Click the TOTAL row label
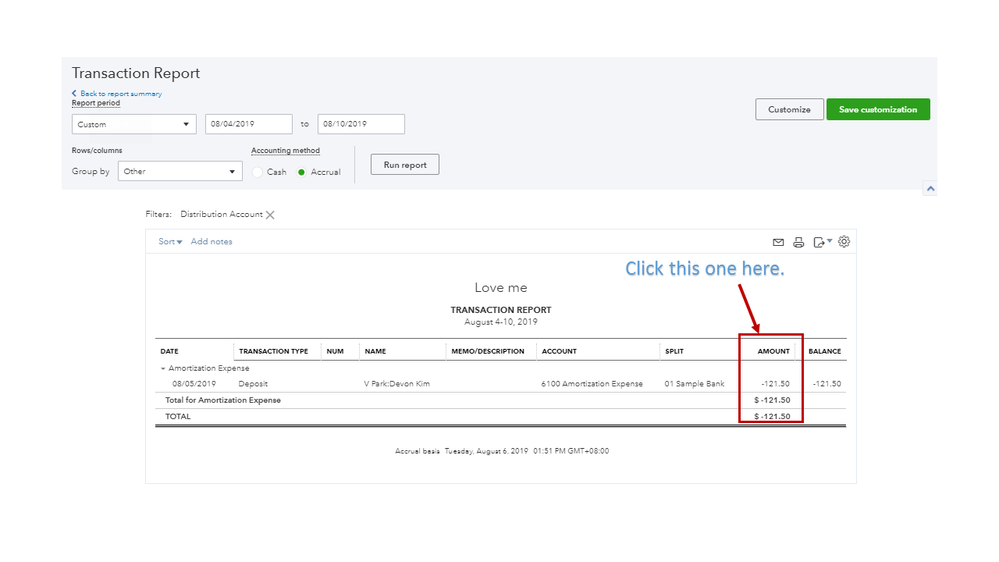The height and width of the screenshot is (562, 999). (x=178, y=416)
